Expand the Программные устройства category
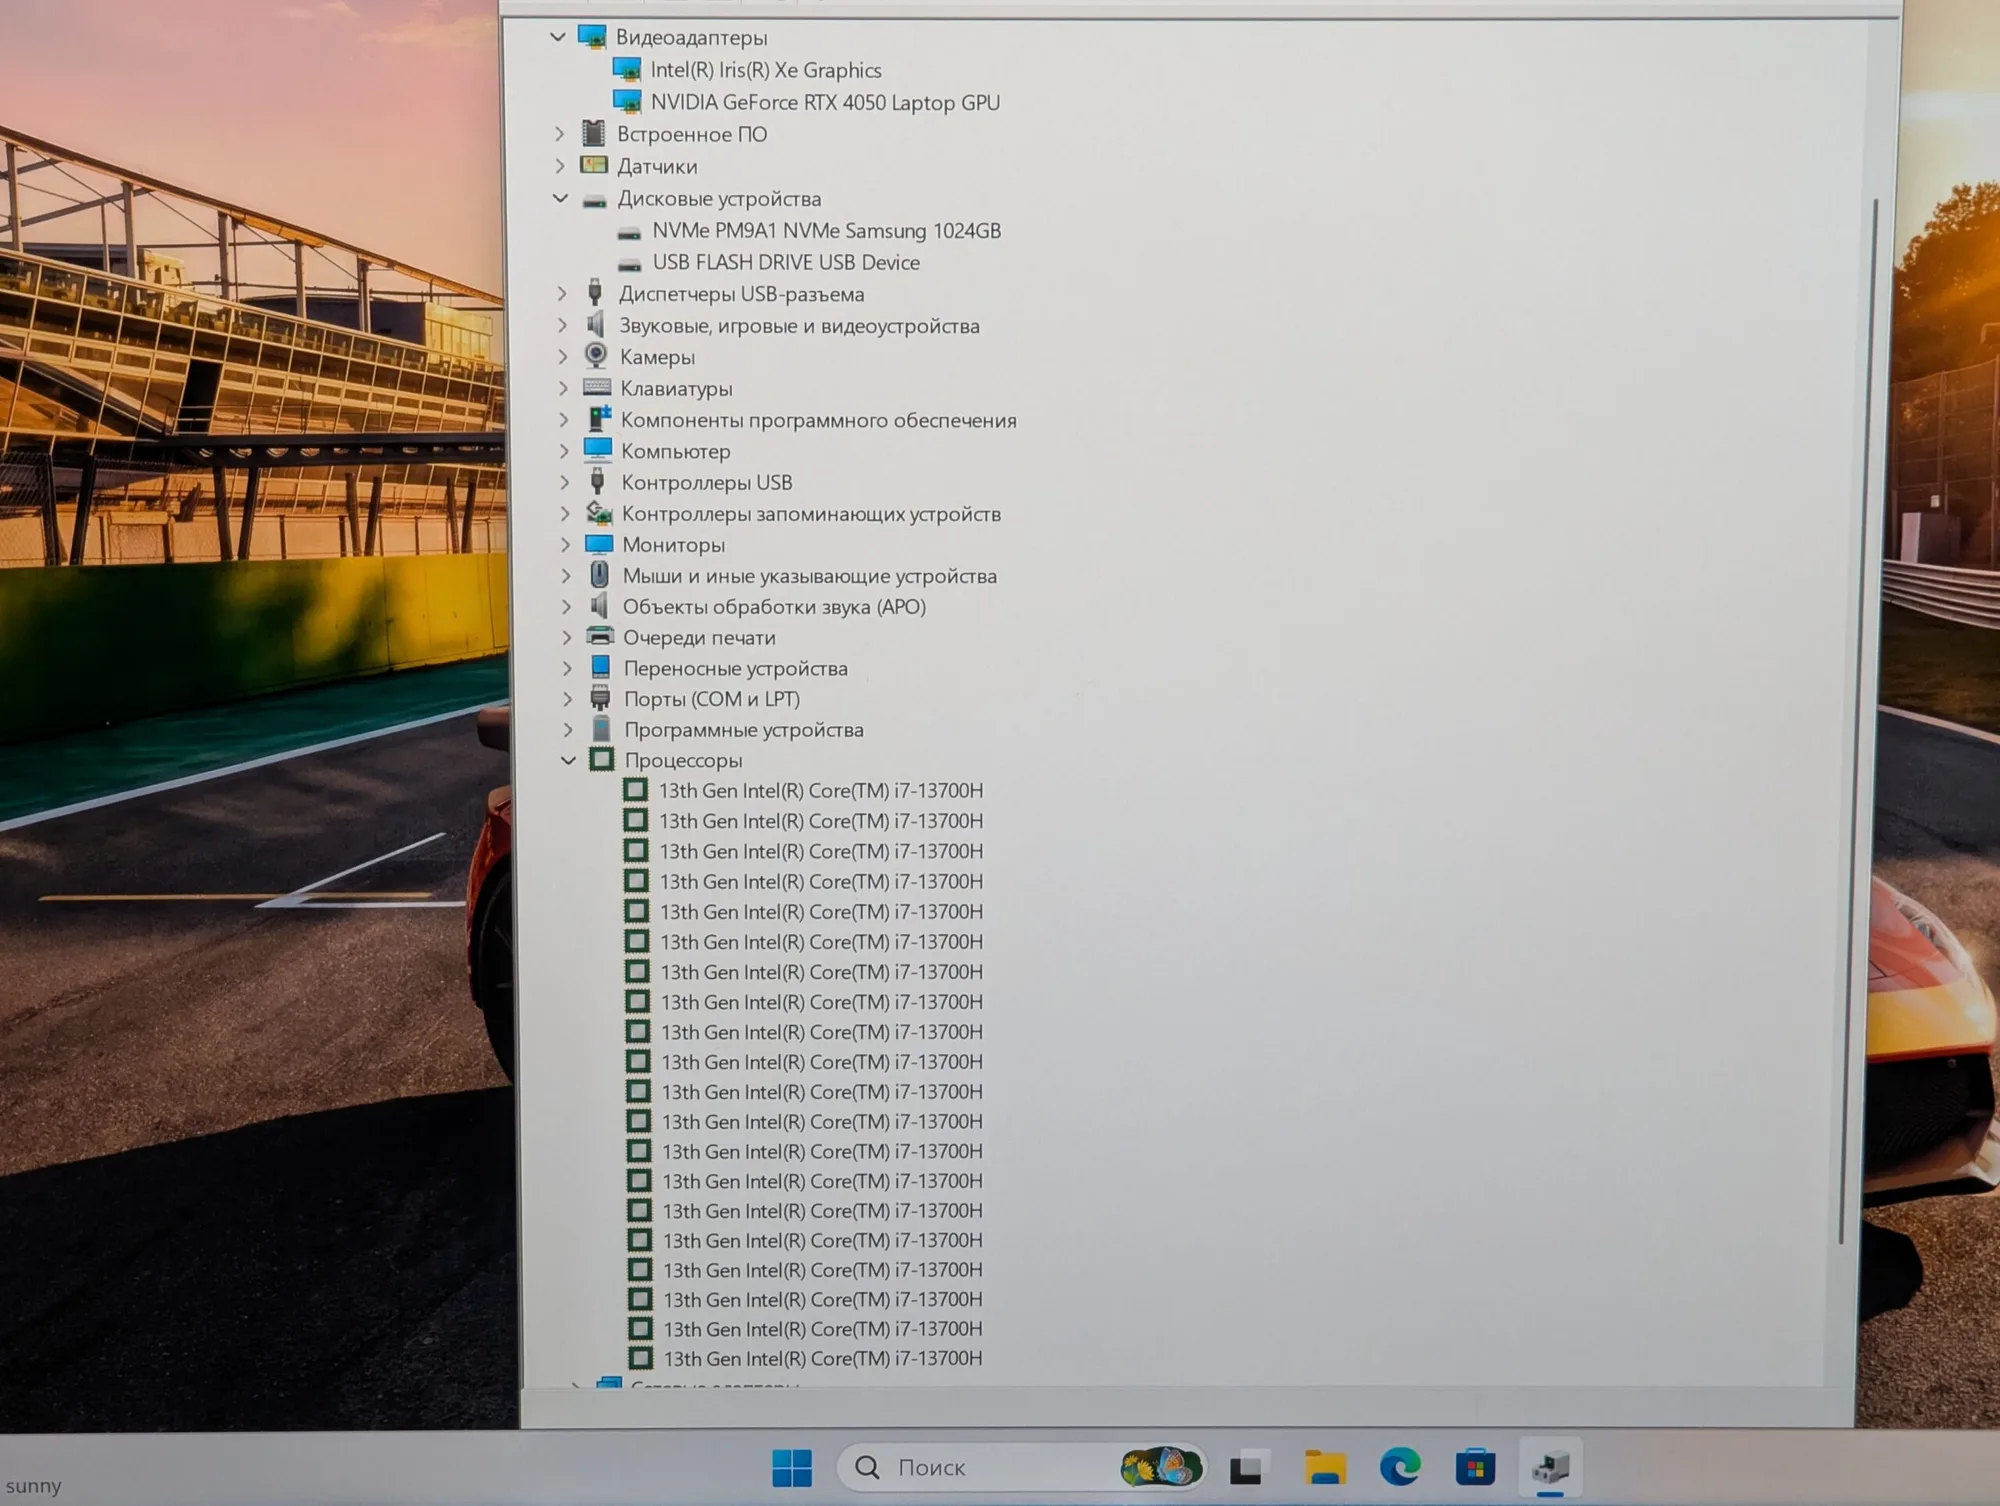Image resolution: width=2000 pixels, height=1506 pixels. point(568,730)
